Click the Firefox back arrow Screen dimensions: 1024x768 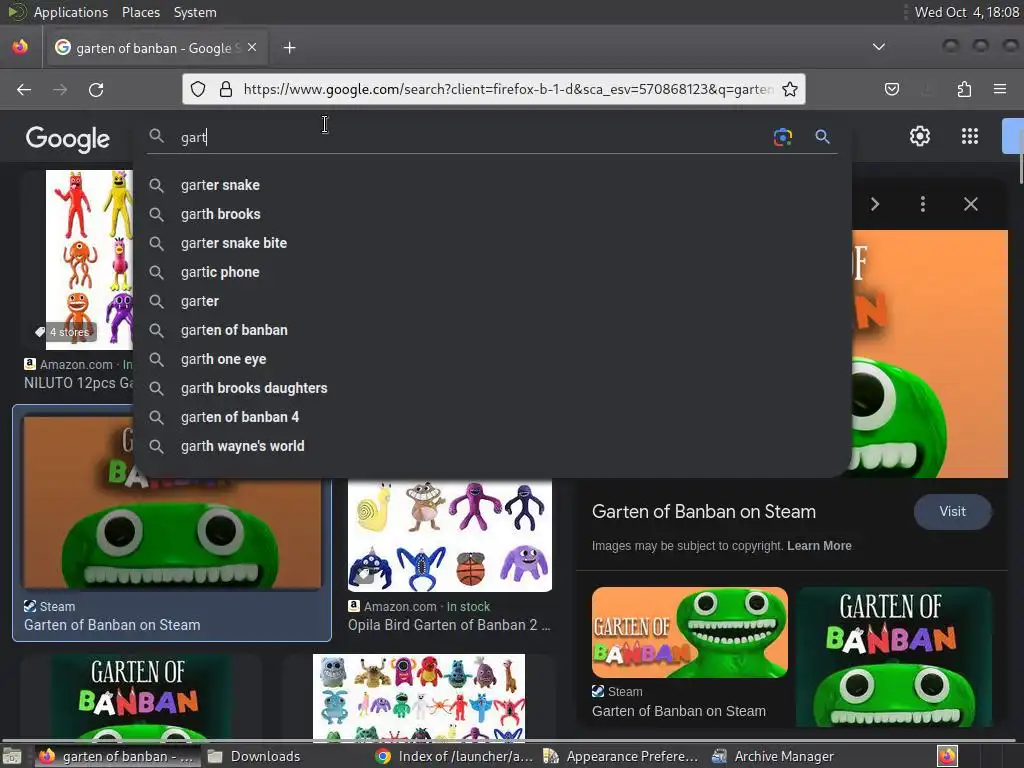click(x=24, y=89)
